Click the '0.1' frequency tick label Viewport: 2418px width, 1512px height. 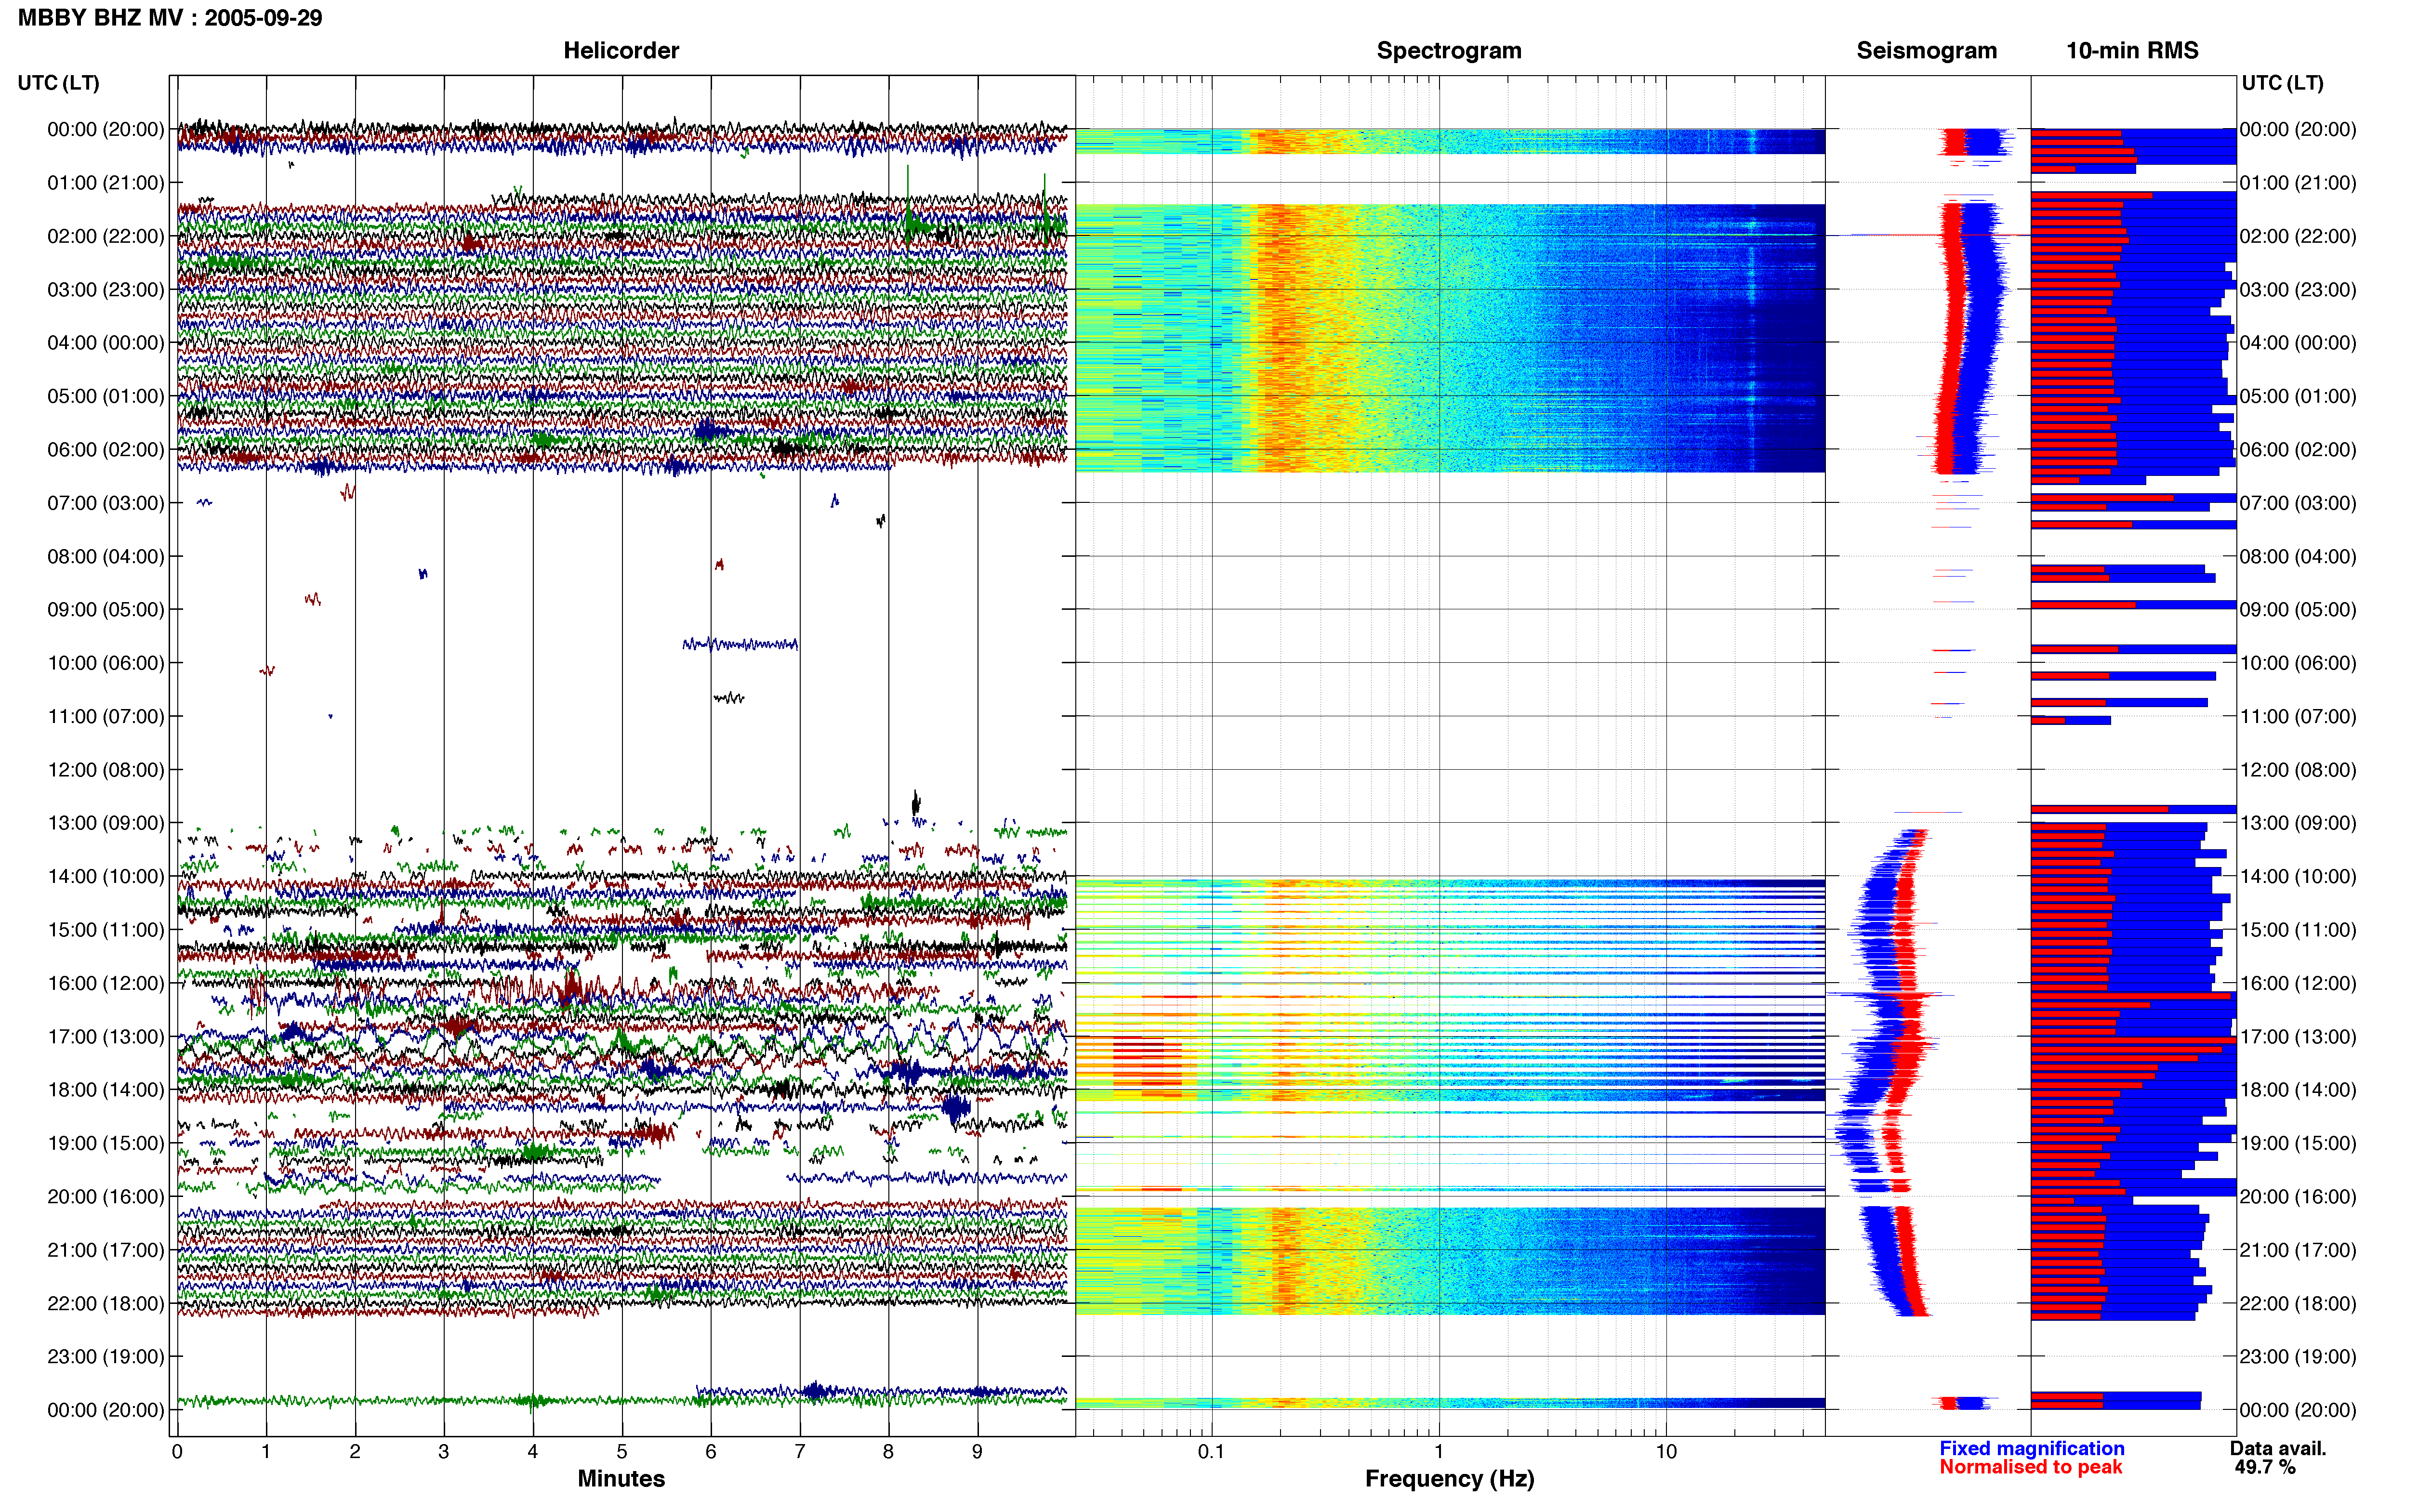click(1211, 1451)
